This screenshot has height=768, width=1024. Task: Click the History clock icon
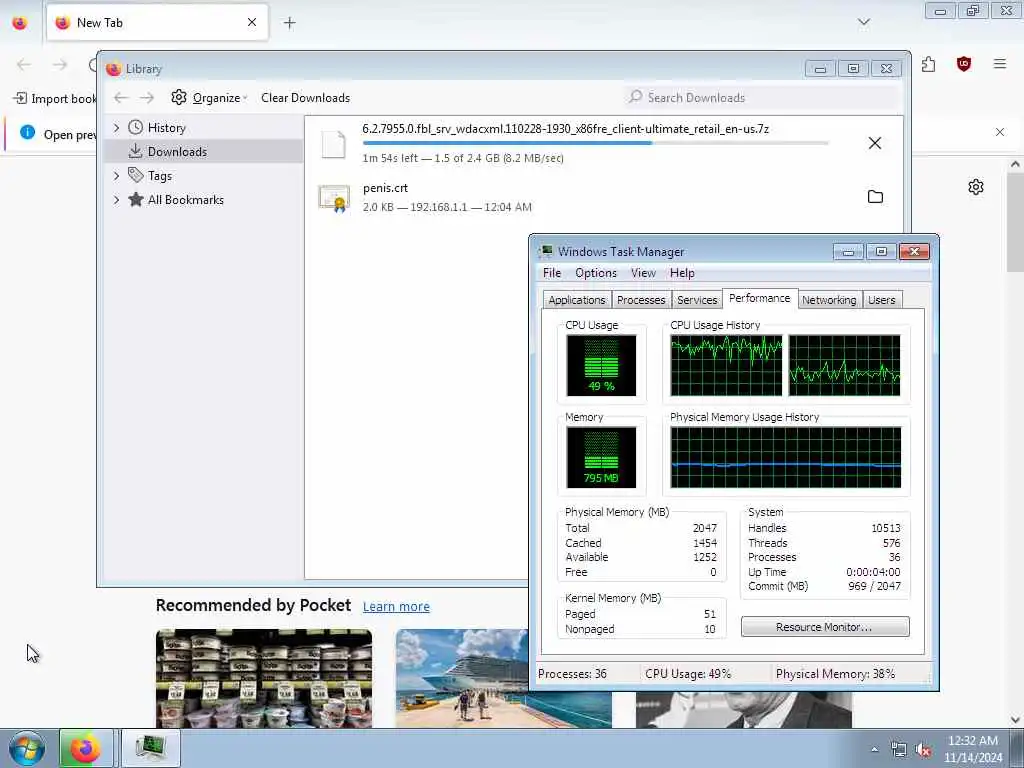tap(135, 127)
